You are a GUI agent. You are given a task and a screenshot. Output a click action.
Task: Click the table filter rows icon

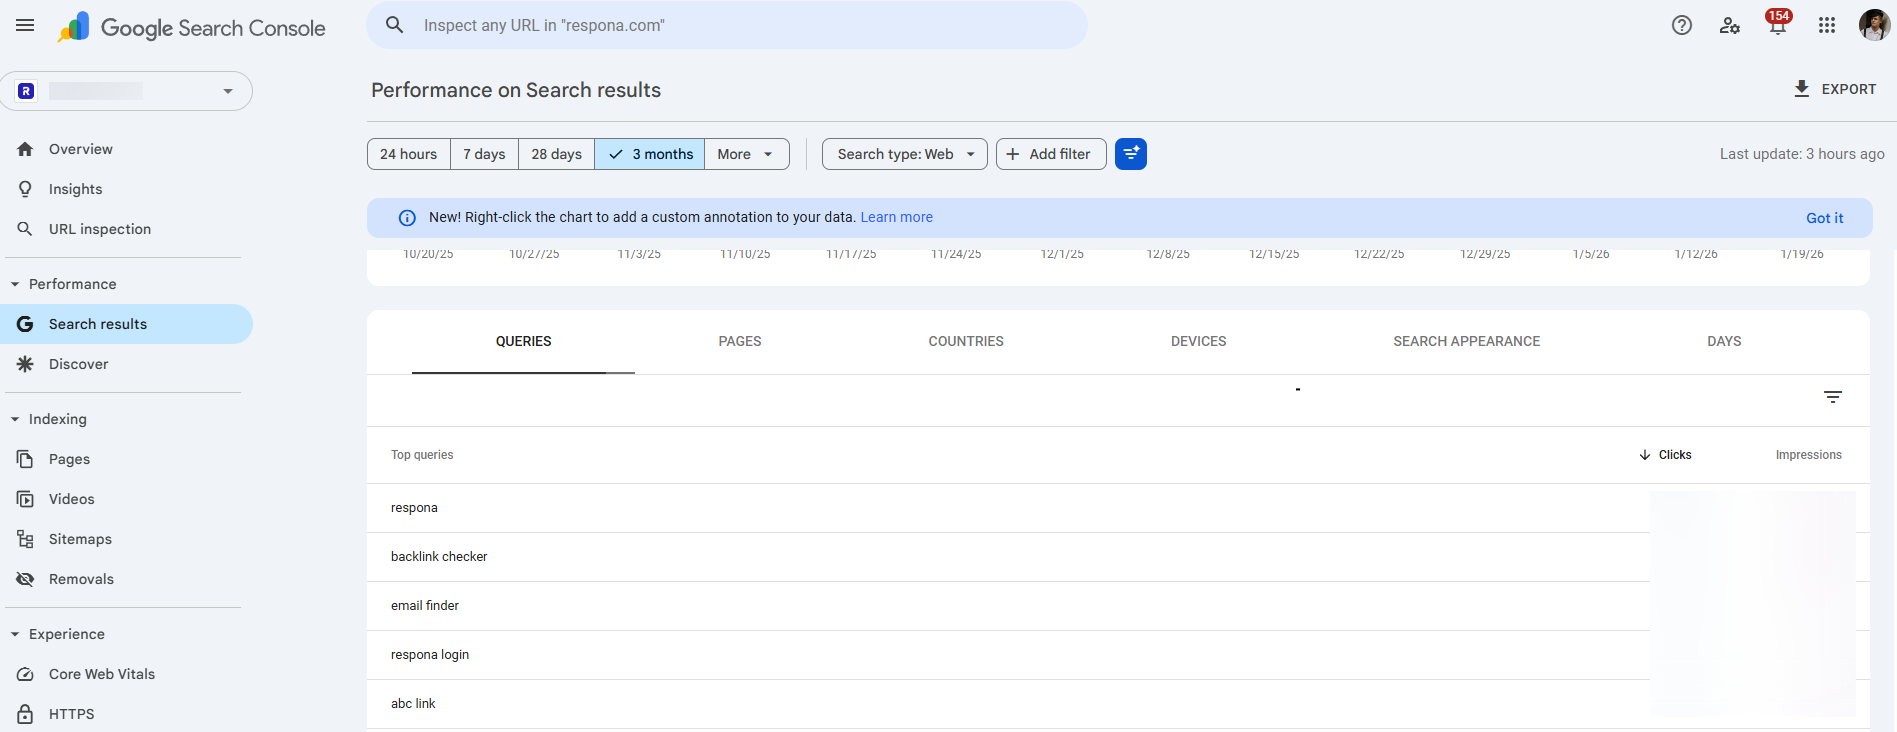[1833, 397]
